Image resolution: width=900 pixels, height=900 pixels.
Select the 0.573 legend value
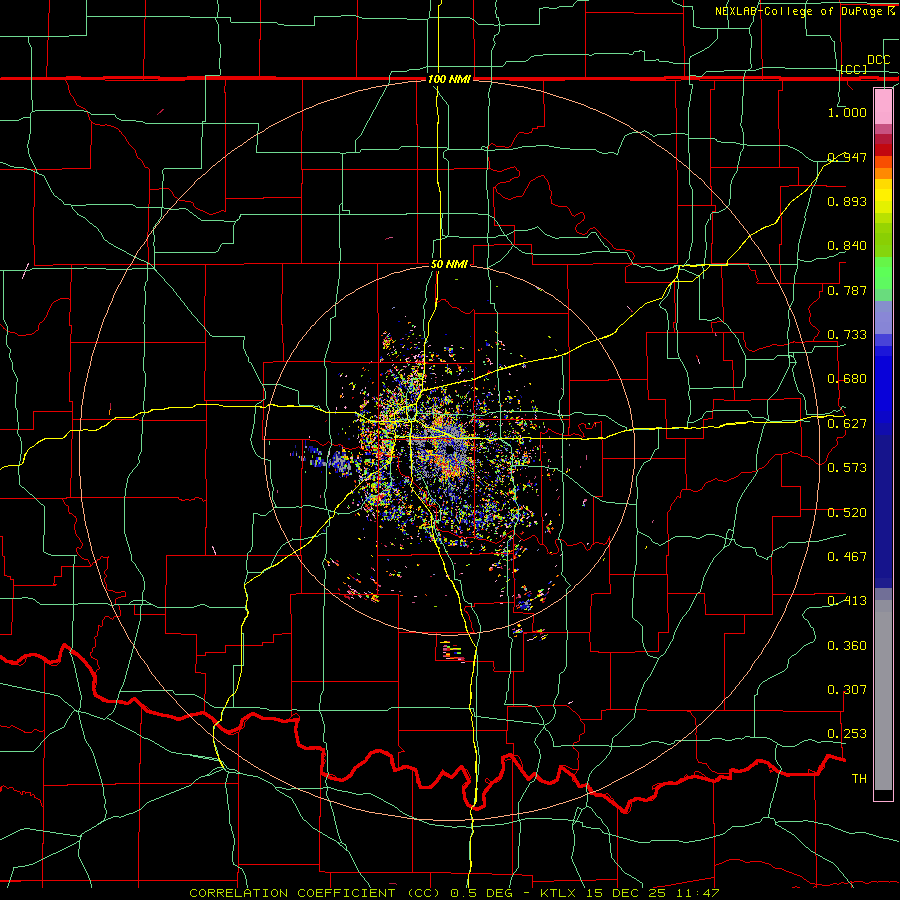847,468
